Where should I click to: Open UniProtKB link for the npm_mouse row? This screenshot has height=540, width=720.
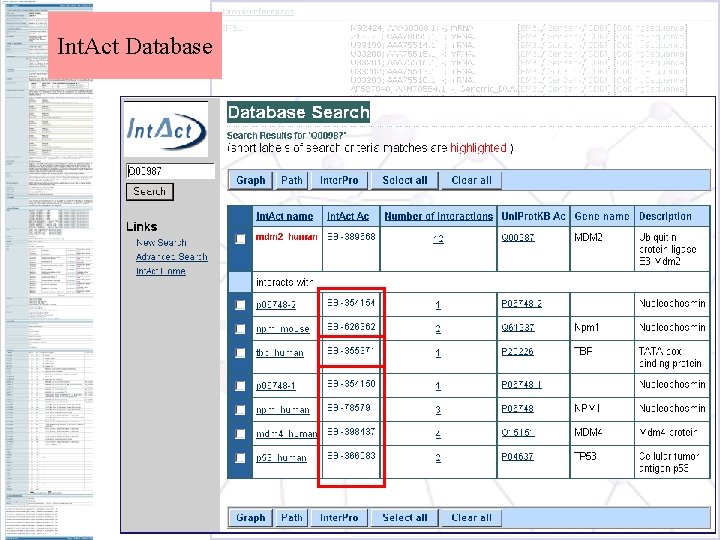click(518, 327)
